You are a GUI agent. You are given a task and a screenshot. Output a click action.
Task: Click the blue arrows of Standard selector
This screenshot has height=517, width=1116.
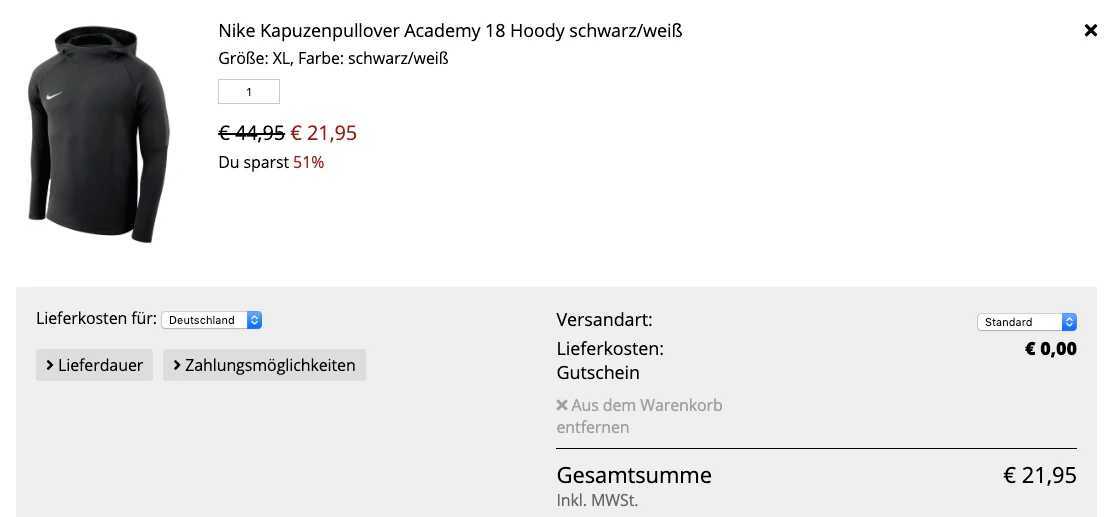pyautogui.click(x=1069, y=322)
